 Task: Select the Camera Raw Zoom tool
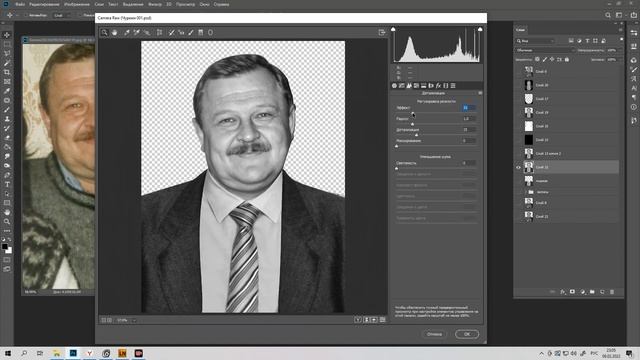104,33
